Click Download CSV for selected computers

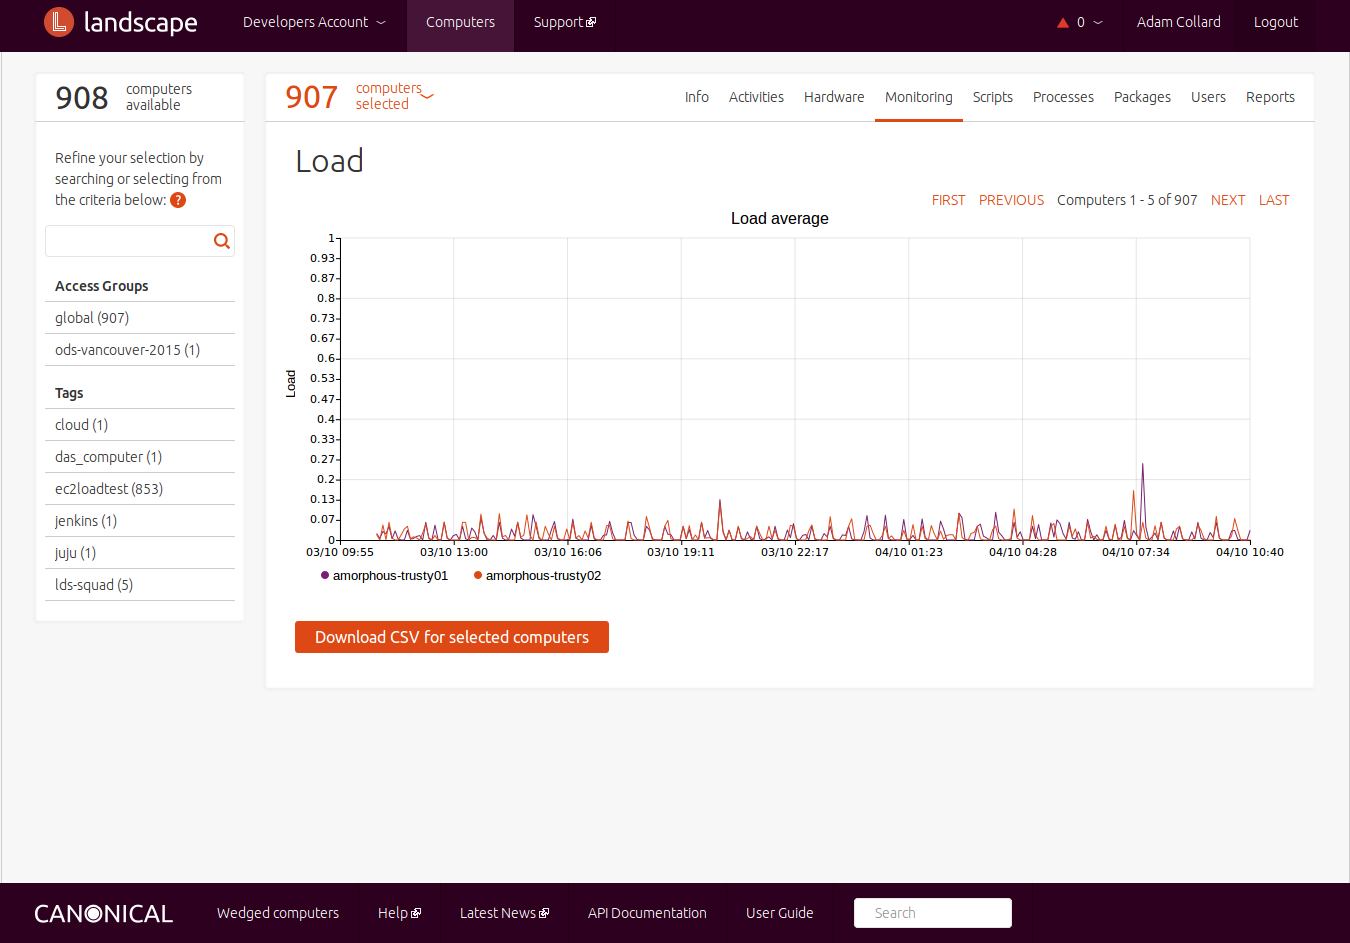[x=452, y=637]
